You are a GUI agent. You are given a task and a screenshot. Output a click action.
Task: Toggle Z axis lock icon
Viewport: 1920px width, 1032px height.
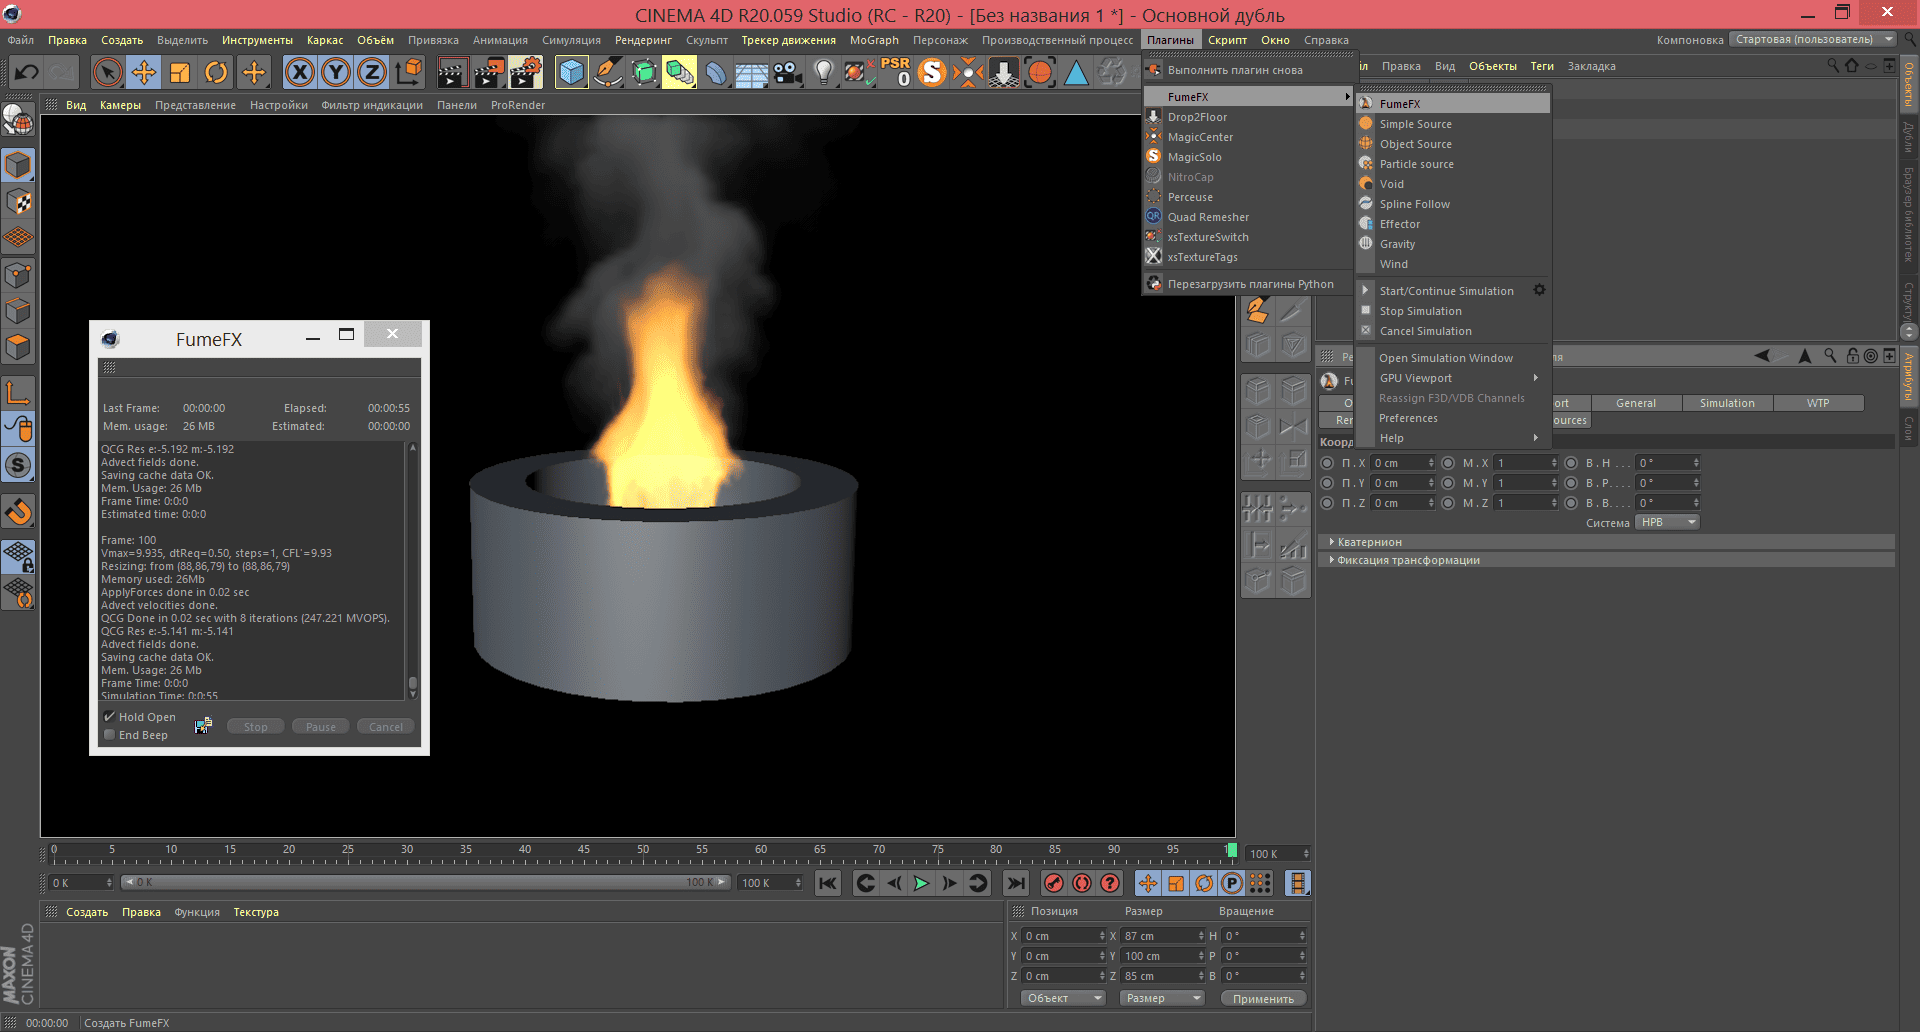pyautogui.click(x=372, y=72)
